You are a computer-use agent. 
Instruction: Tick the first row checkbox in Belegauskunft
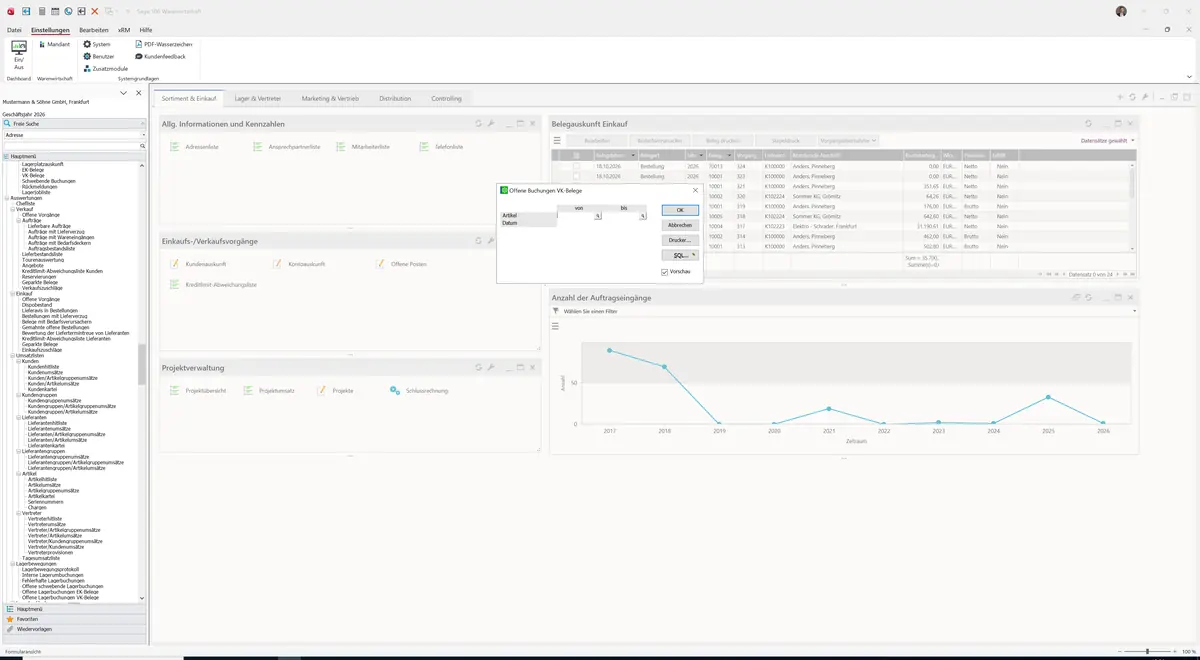(576, 166)
